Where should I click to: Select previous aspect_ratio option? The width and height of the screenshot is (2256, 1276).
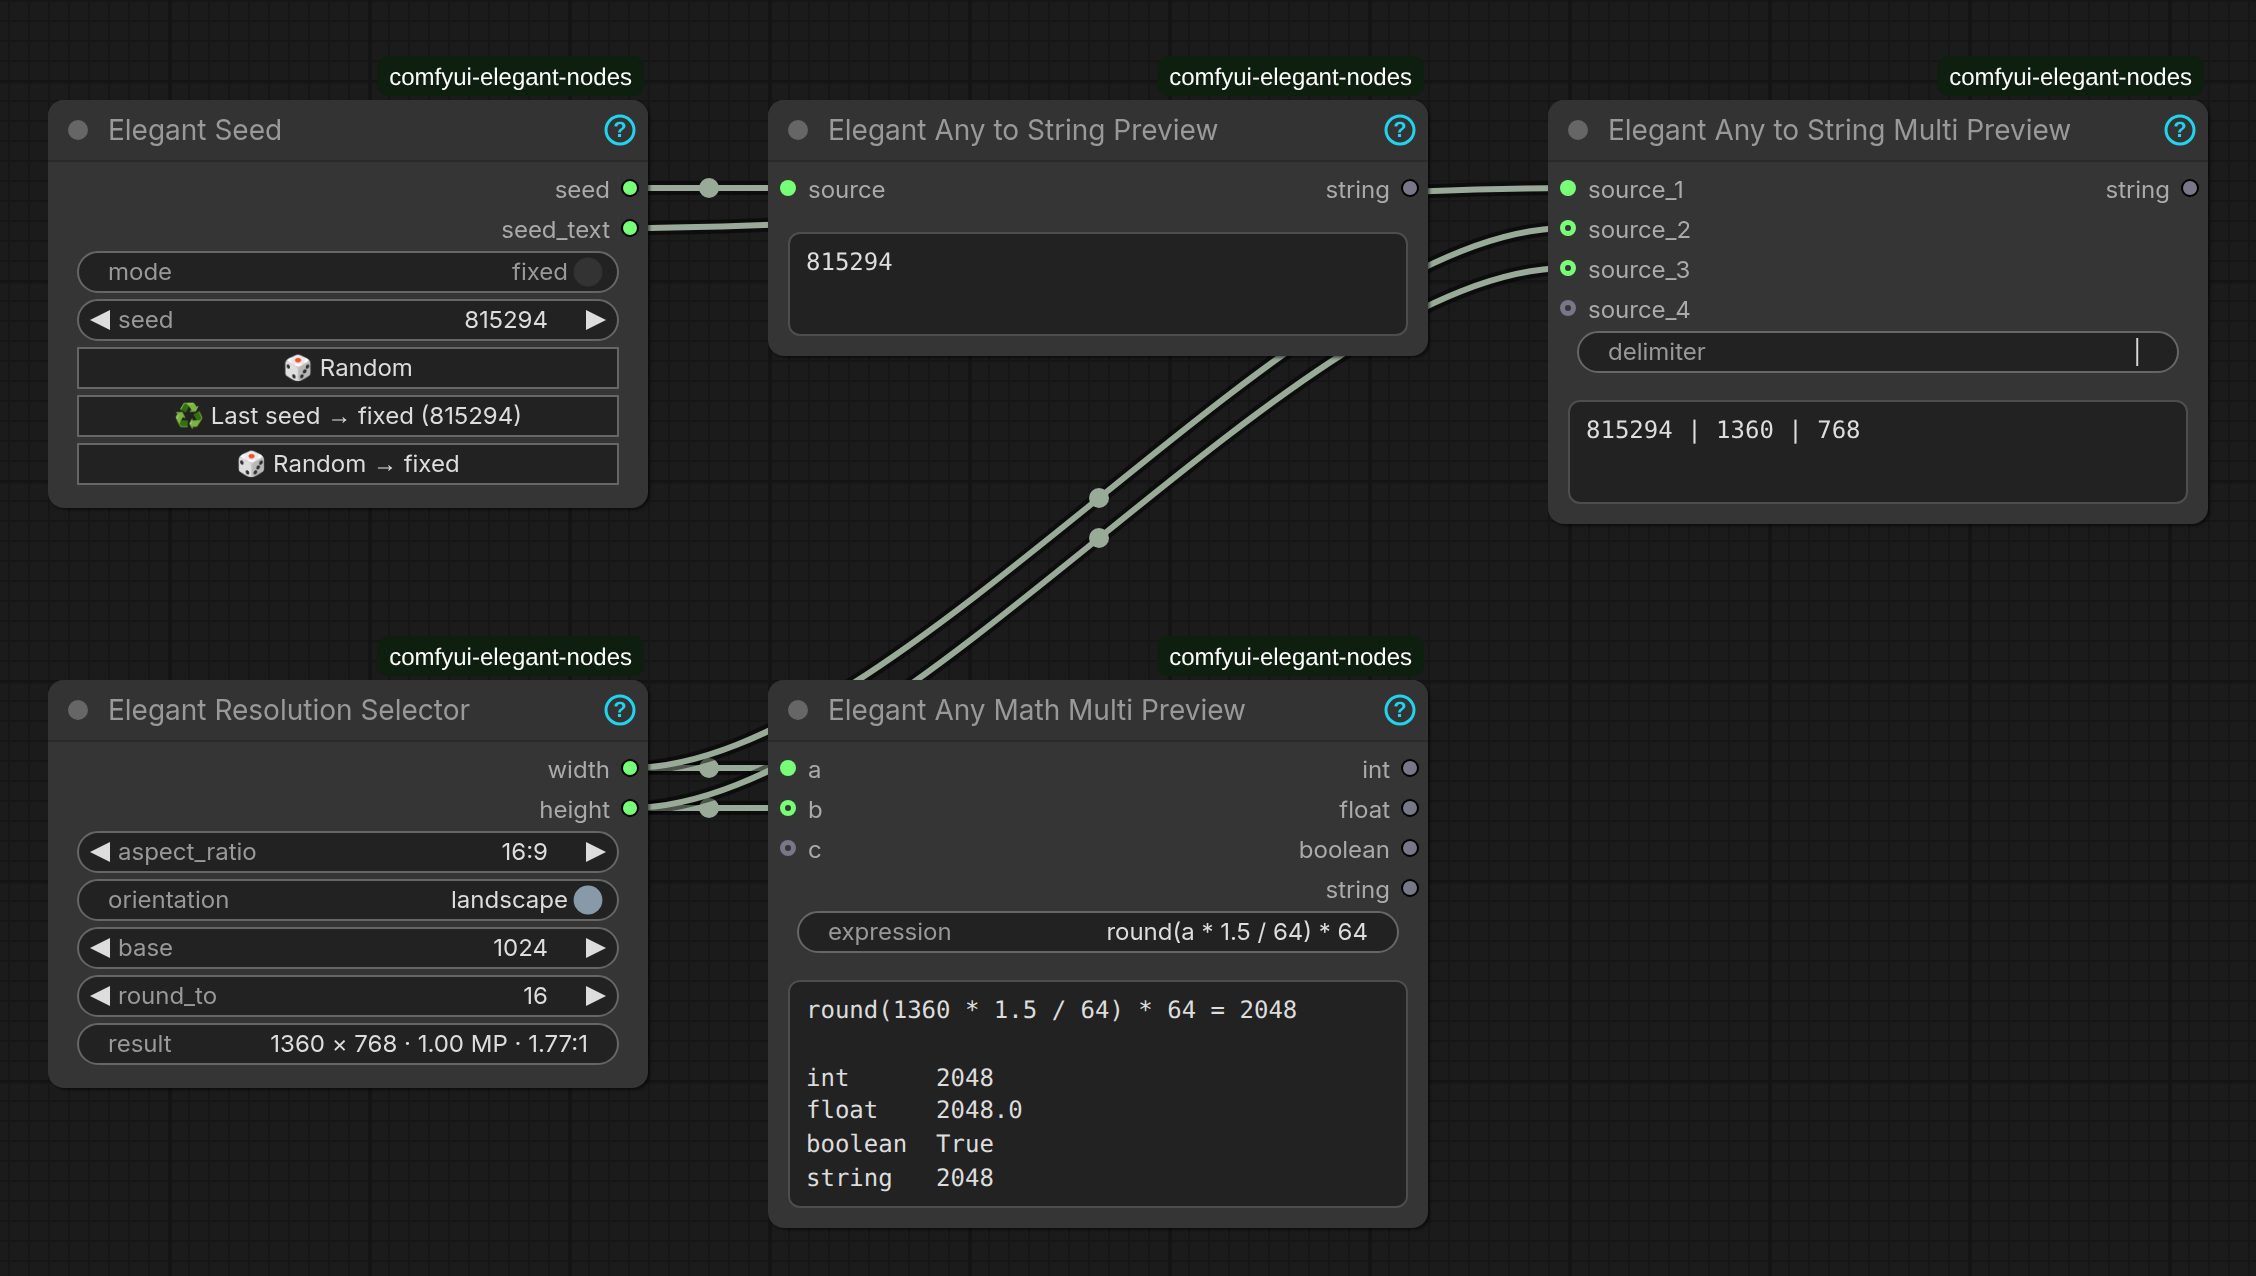100,852
